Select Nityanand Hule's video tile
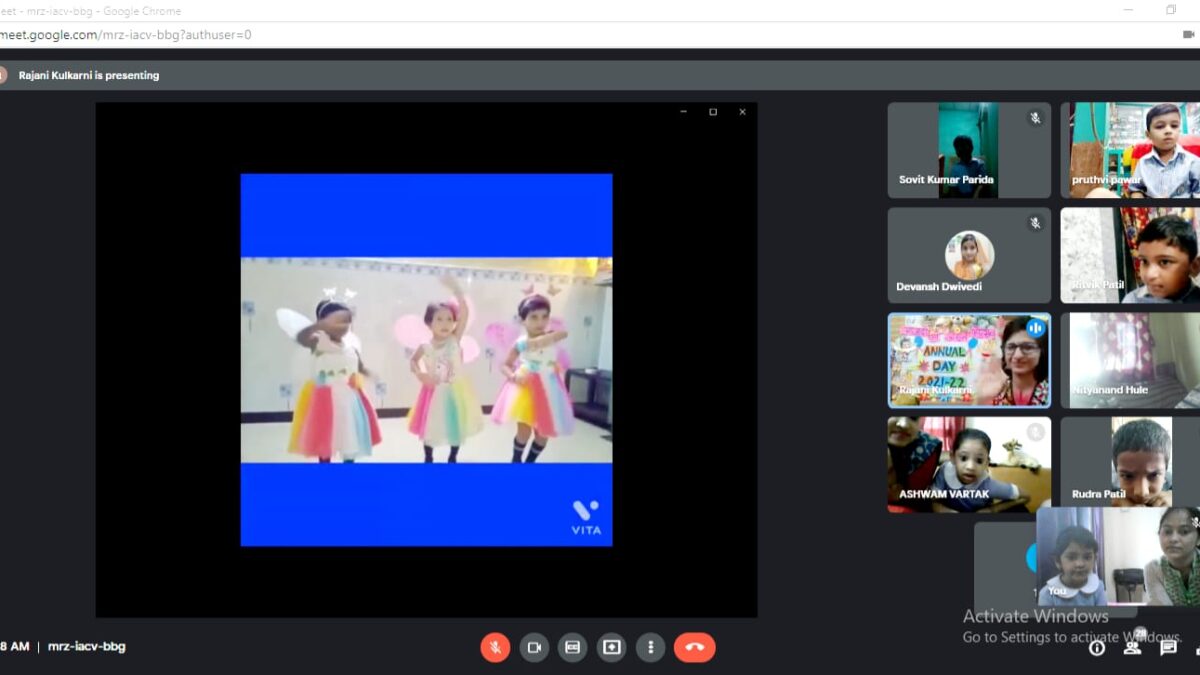Viewport: 1200px width, 675px height. pyautogui.click(x=1130, y=360)
